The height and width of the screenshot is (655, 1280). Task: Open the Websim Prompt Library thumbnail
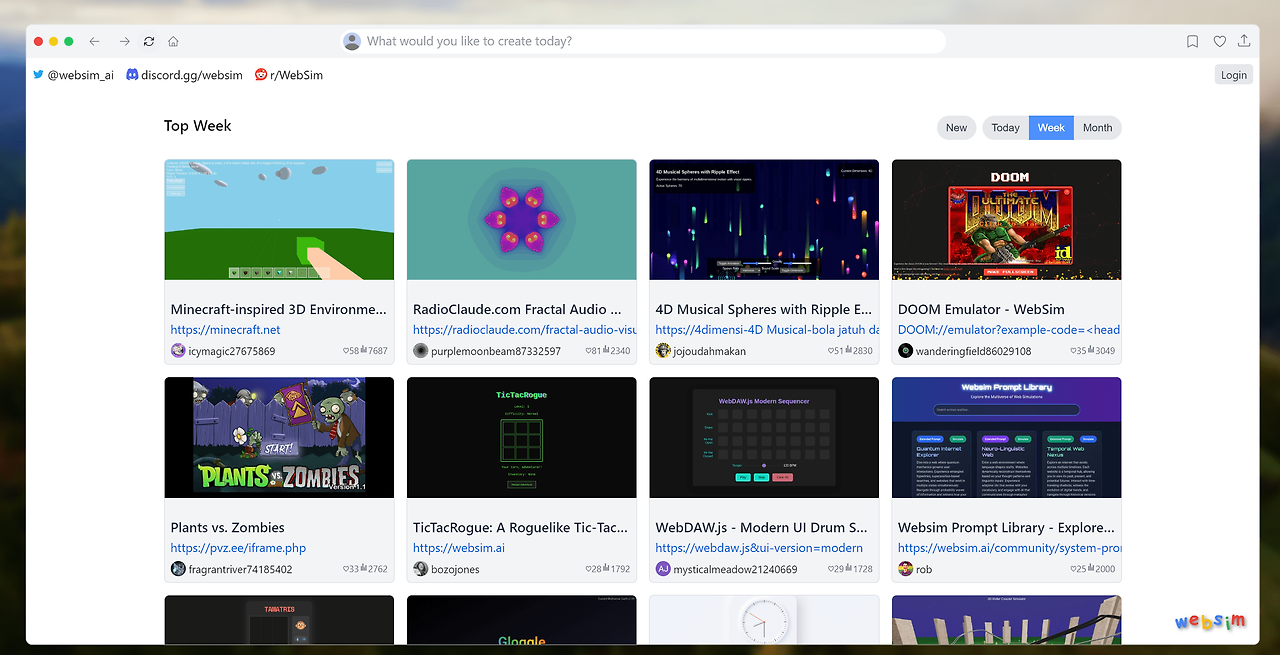tap(1006, 437)
